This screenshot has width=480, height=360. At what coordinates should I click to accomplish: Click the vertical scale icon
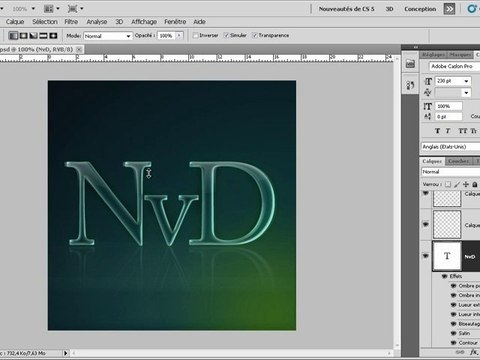pos(428,106)
